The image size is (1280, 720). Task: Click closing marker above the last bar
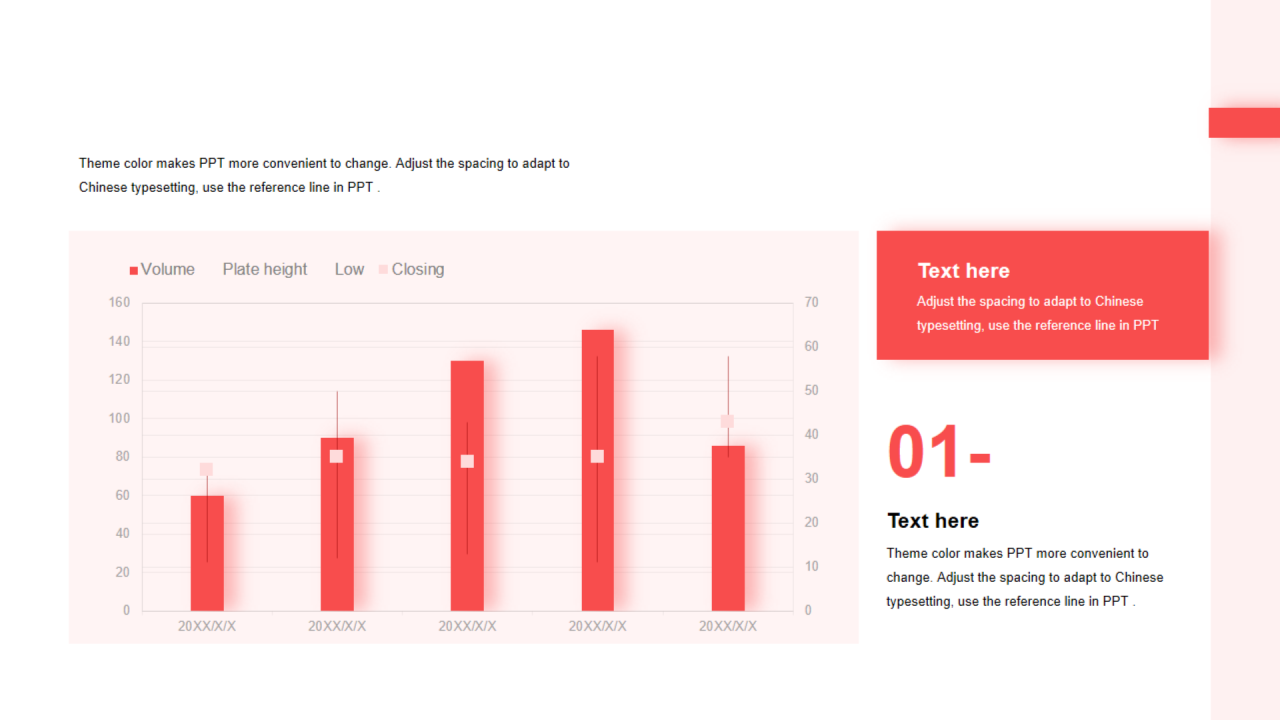(727, 422)
